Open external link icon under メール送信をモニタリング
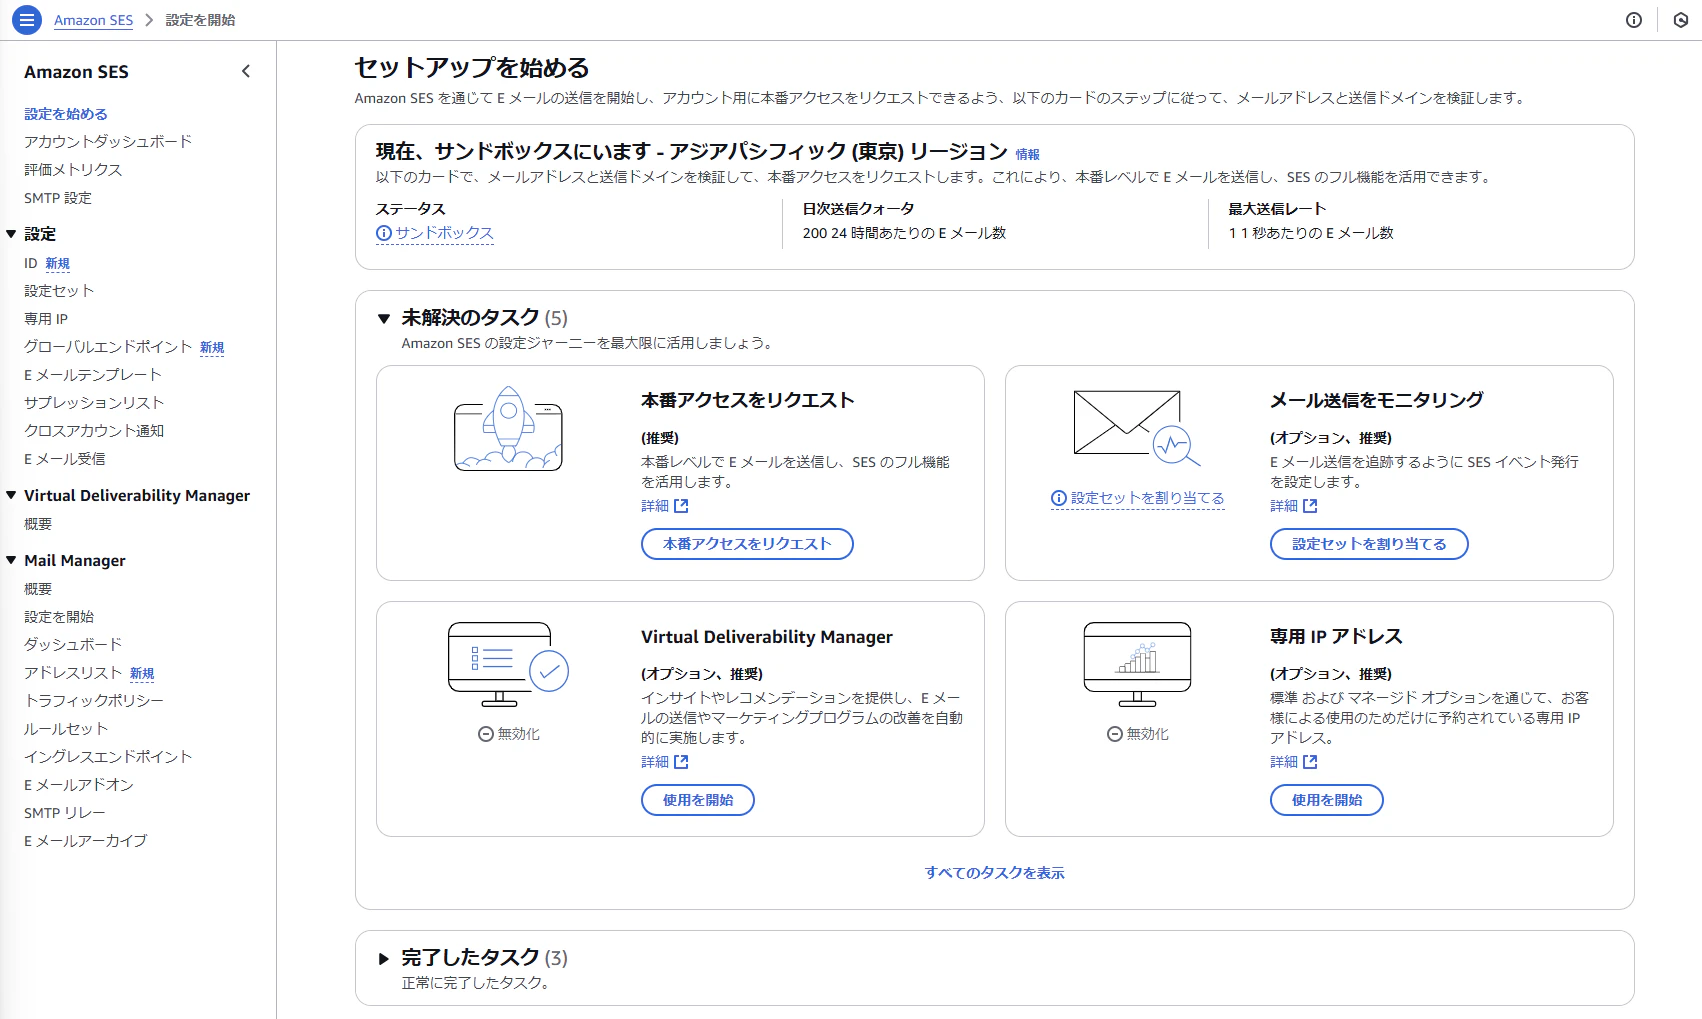This screenshot has height=1019, width=1702. click(x=1310, y=506)
